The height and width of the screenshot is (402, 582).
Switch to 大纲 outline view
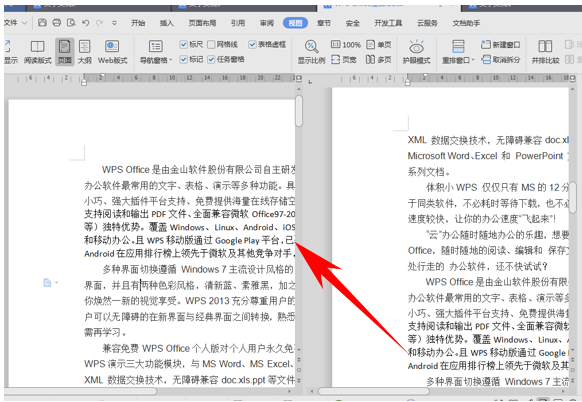(85, 52)
